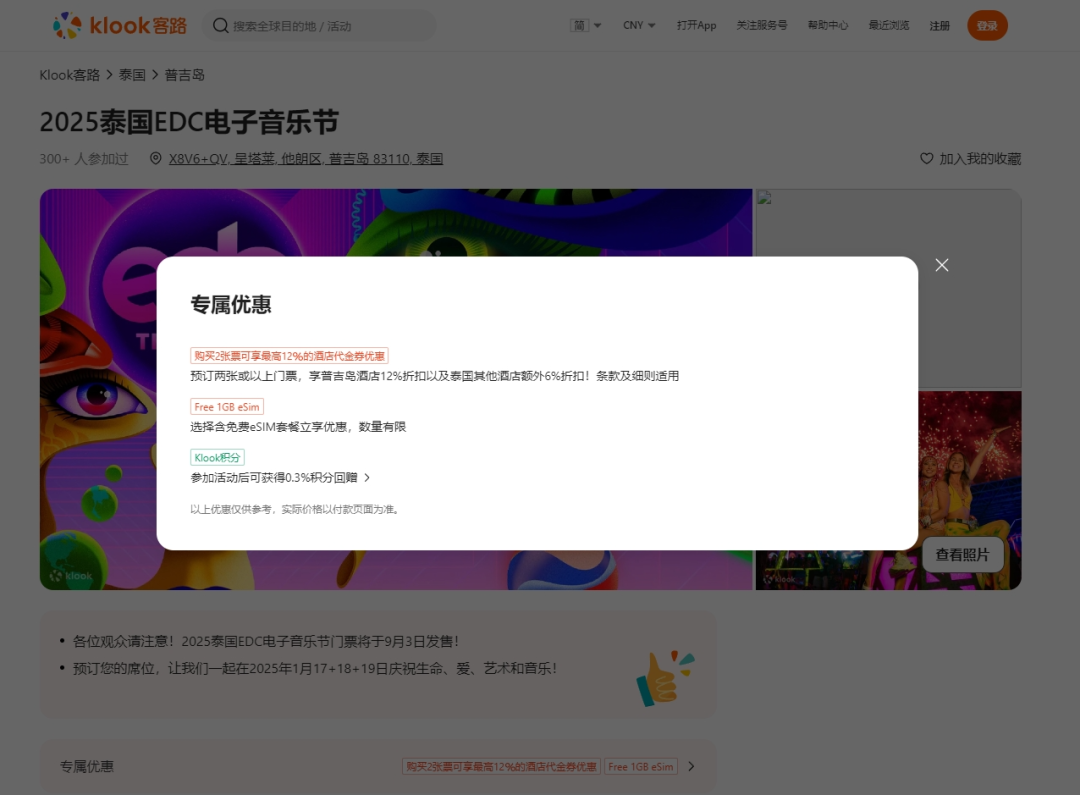The width and height of the screenshot is (1080, 795).
Task: Open the CNY currency dropdown
Action: [639, 25]
